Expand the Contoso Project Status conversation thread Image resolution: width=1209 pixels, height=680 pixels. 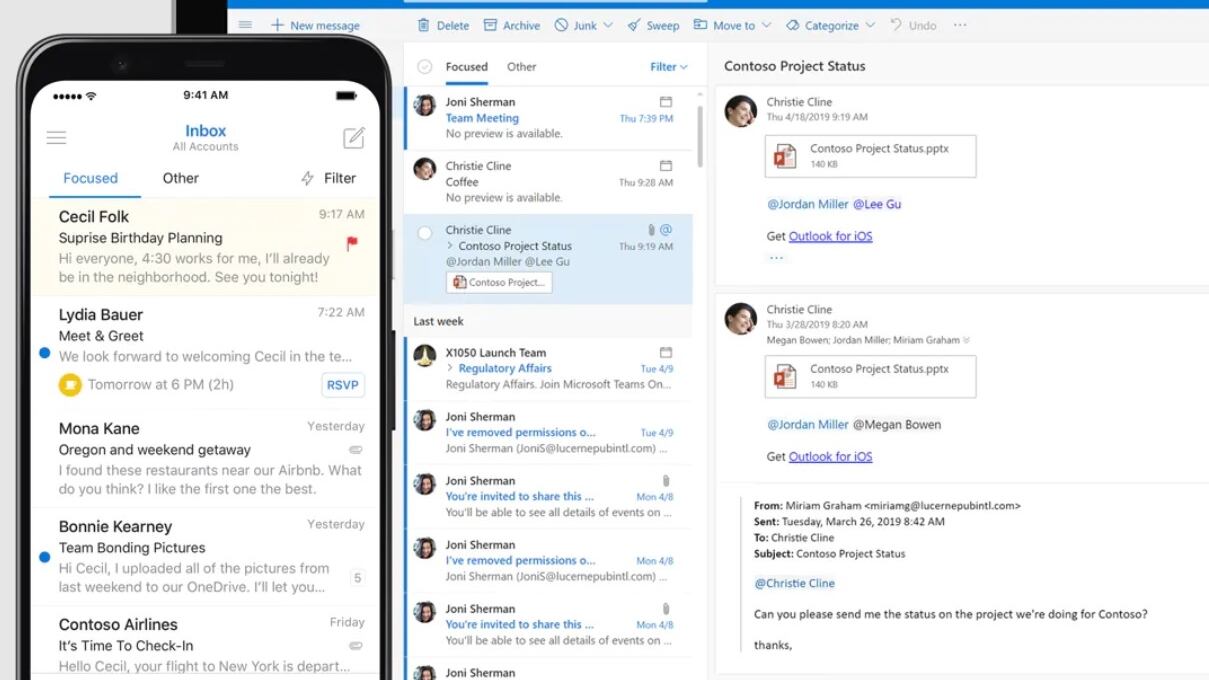[x=450, y=246]
